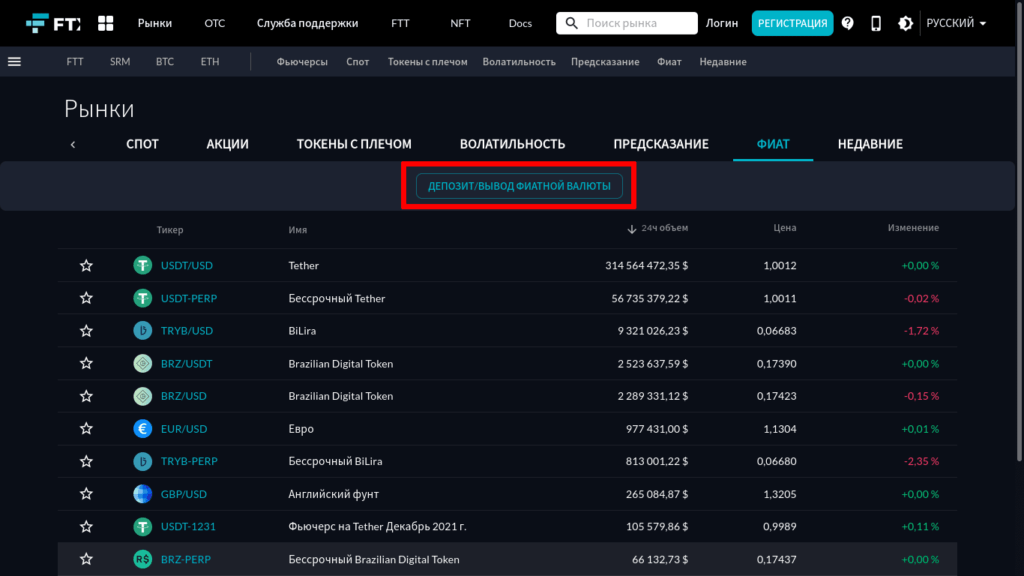This screenshot has width=1024, height=576.
Task: Click the EUR/USD euro coin icon
Action: click(143, 429)
